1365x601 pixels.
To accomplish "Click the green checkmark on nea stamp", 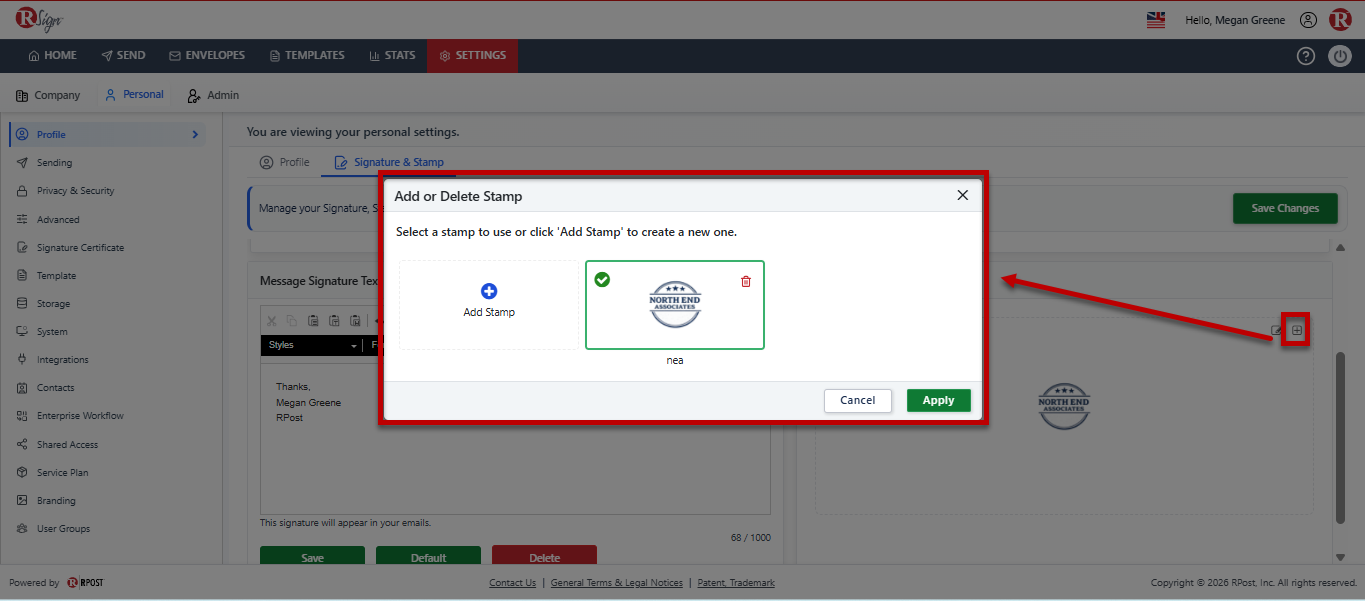I will [x=602, y=280].
